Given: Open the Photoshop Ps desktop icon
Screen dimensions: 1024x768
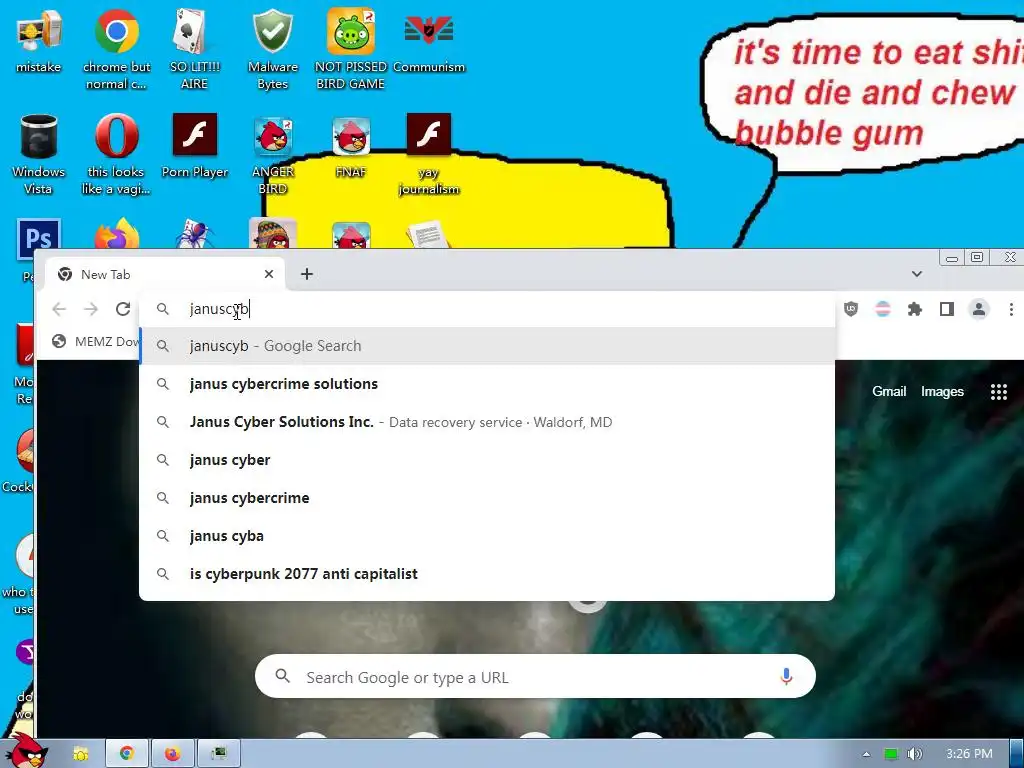Looking at the screenshot, I should click(x=38, y=239).
